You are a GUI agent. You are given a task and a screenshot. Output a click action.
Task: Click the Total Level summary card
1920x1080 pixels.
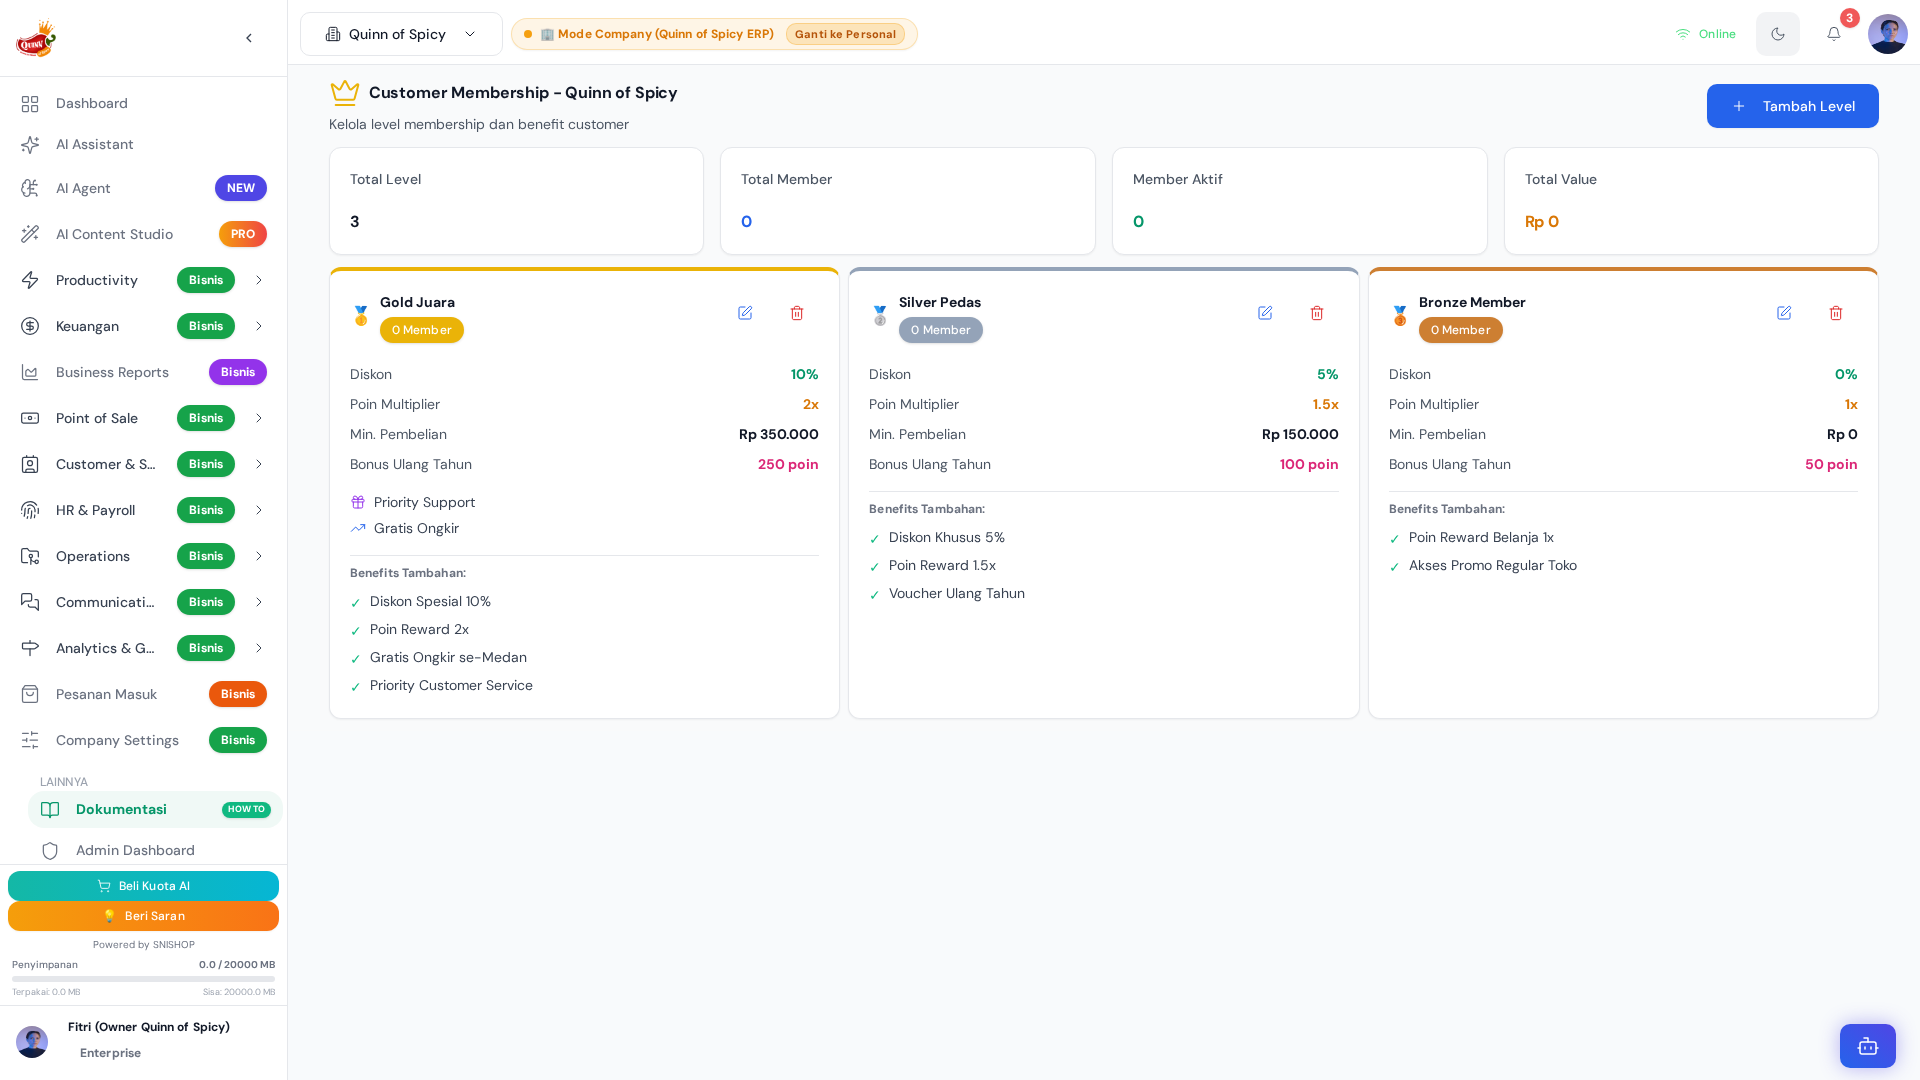[x=516, y=201]
